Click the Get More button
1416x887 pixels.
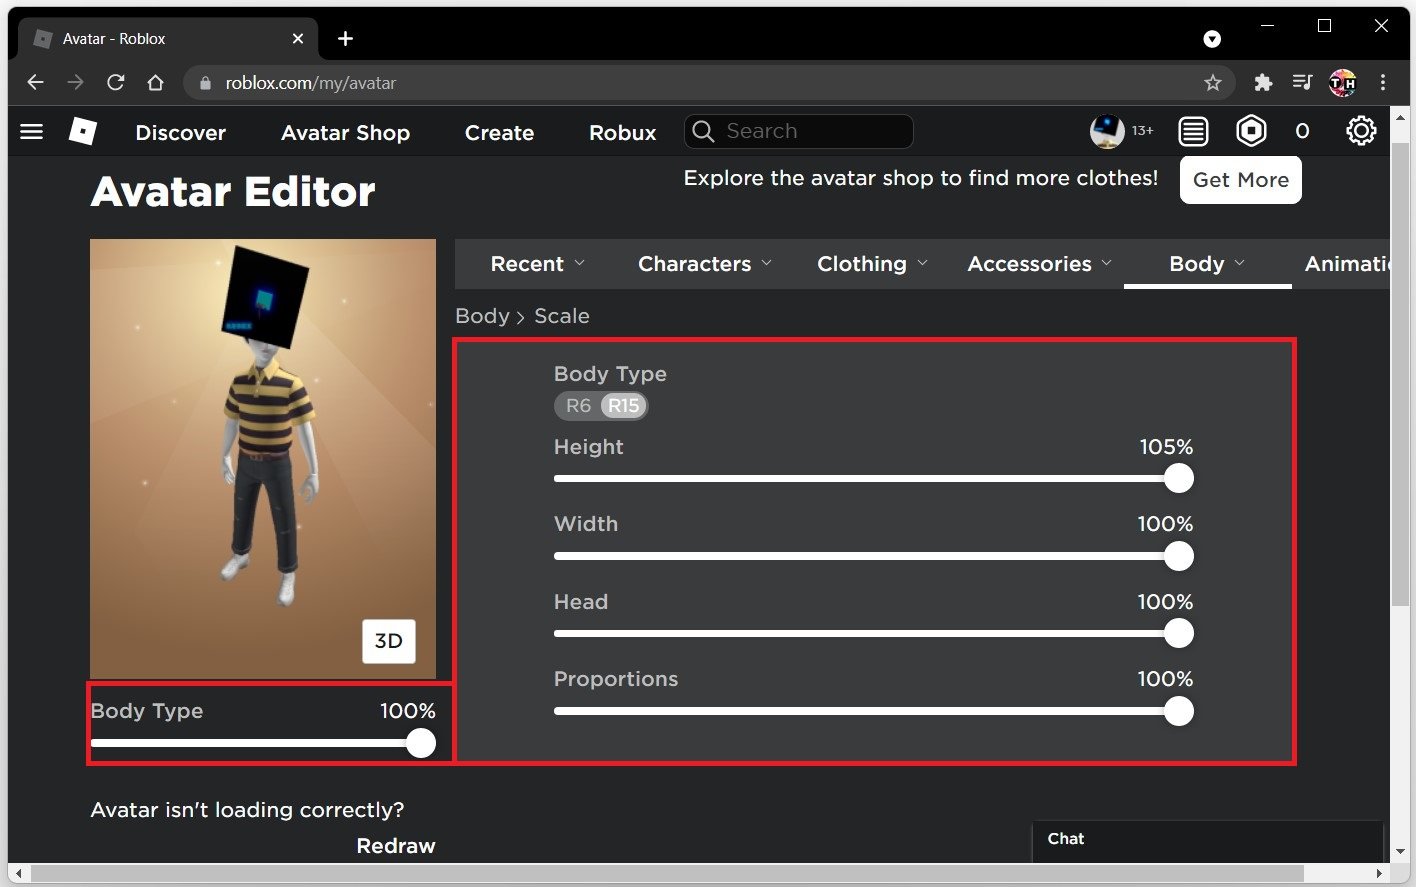tap(1240, 180)
